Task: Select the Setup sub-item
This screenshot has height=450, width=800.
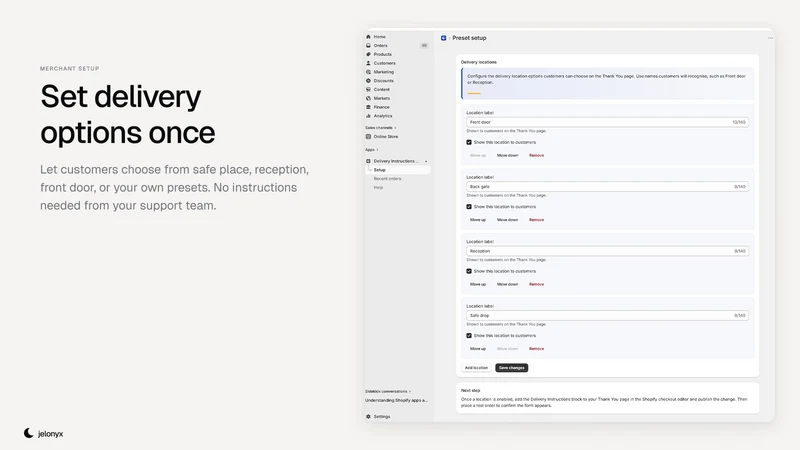Action: [379, 170]
